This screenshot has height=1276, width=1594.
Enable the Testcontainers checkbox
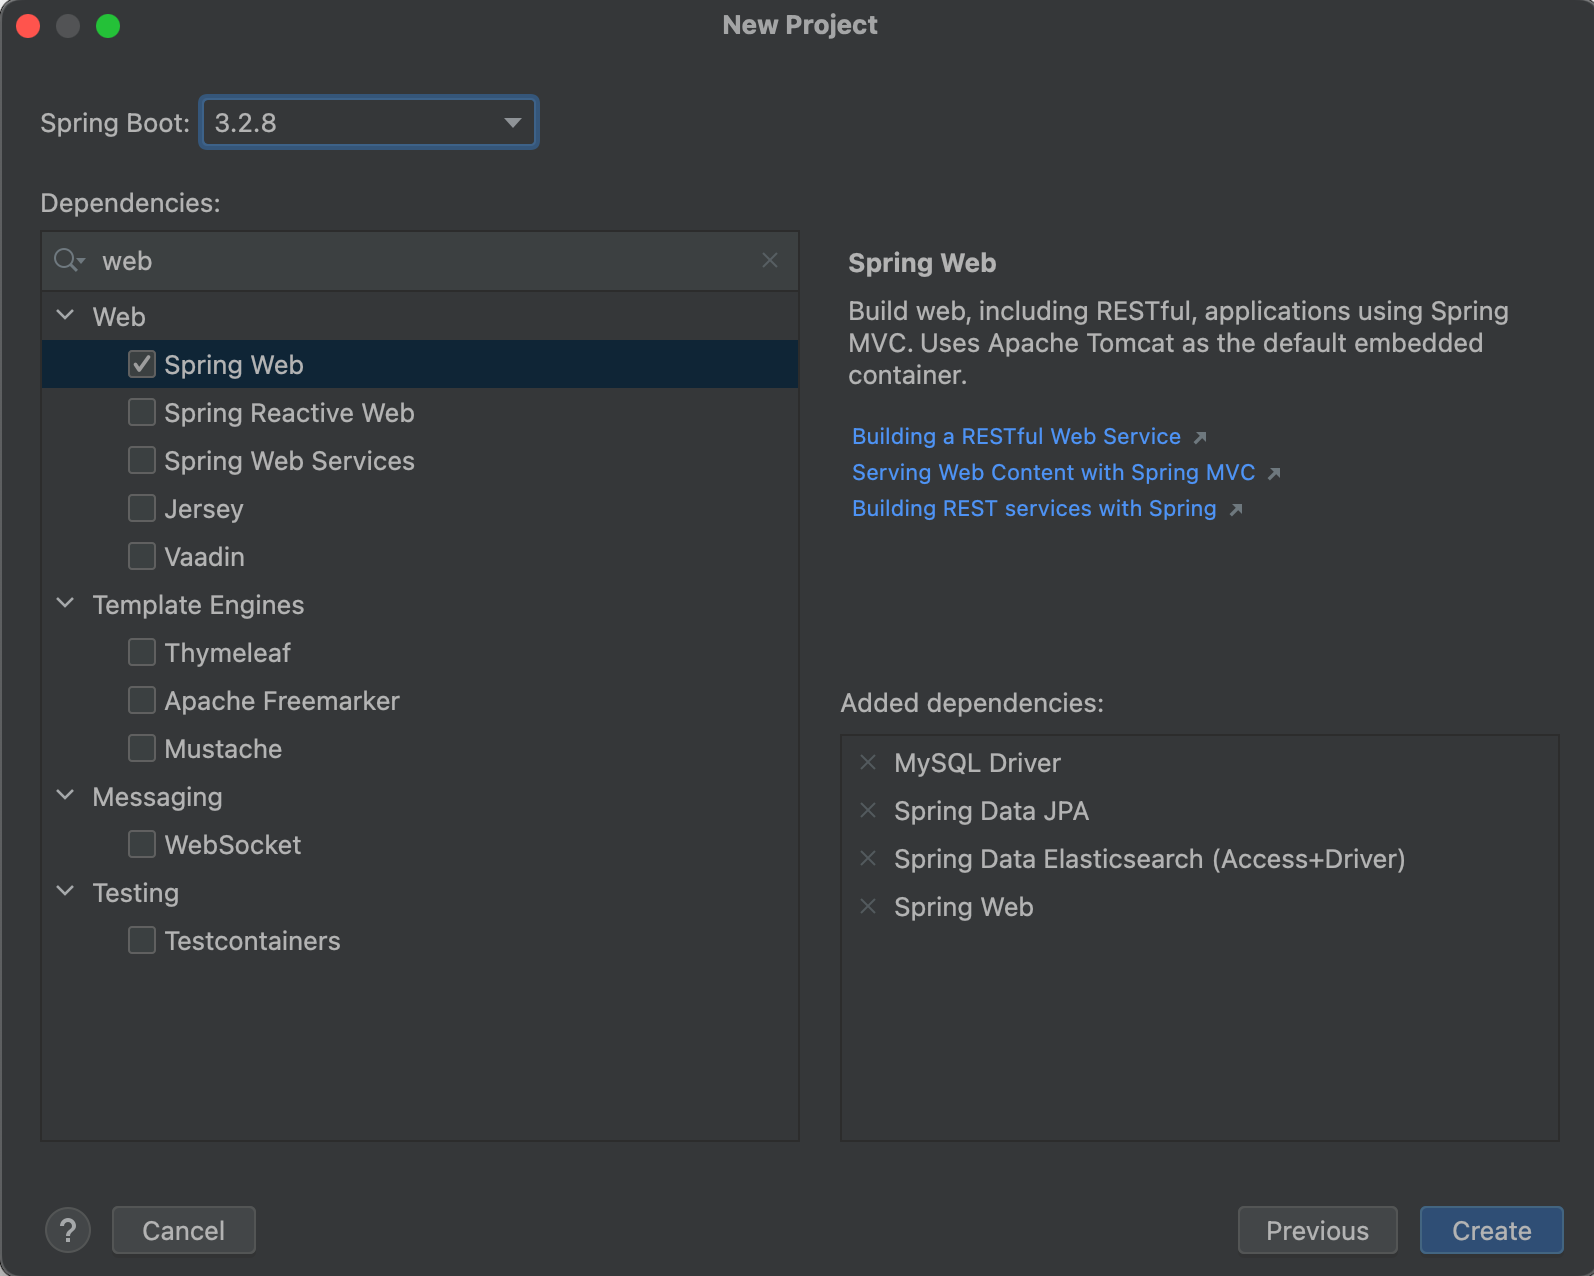(x=142, y=941)
